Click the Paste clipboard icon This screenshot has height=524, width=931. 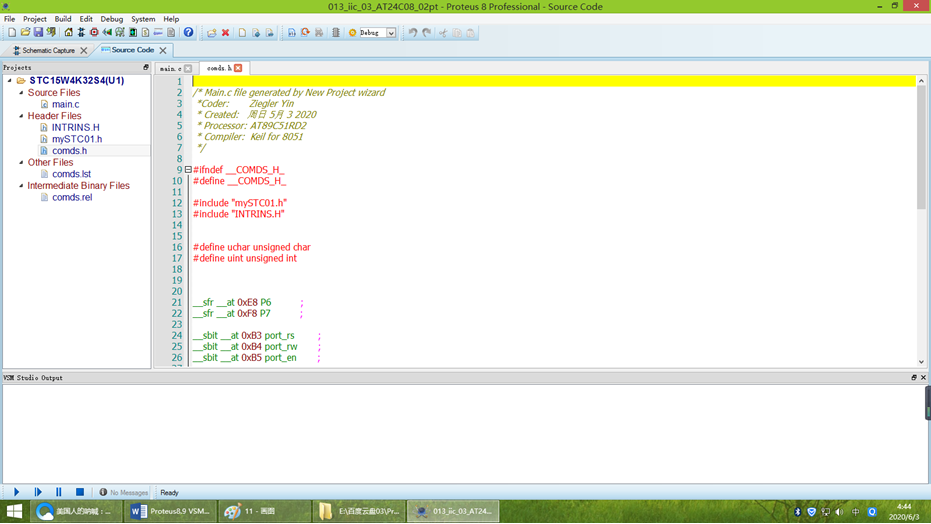470,33
